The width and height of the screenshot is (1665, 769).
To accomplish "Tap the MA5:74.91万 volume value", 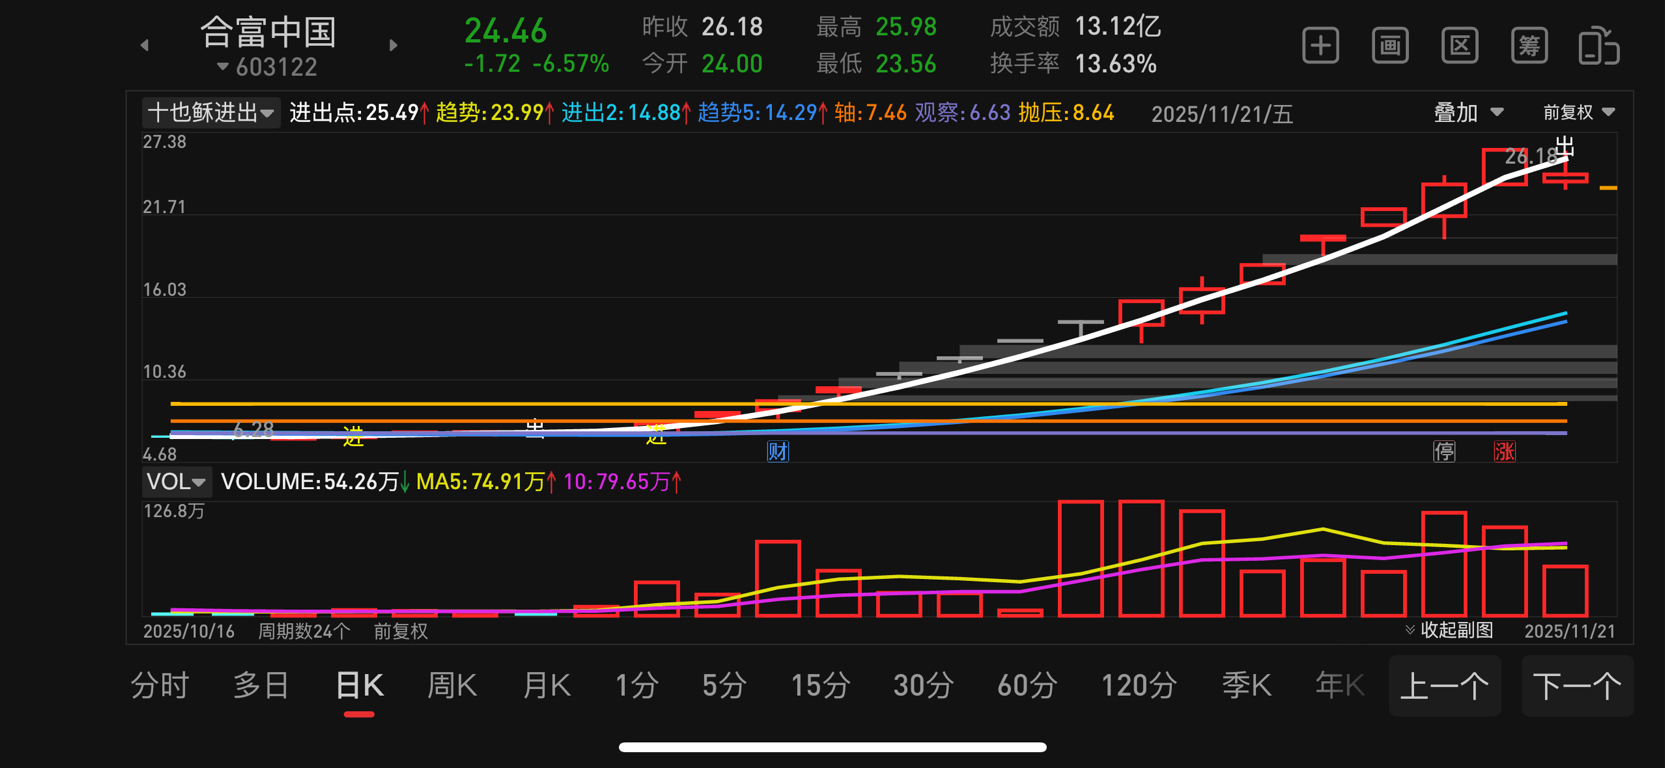I will [487, 482].
